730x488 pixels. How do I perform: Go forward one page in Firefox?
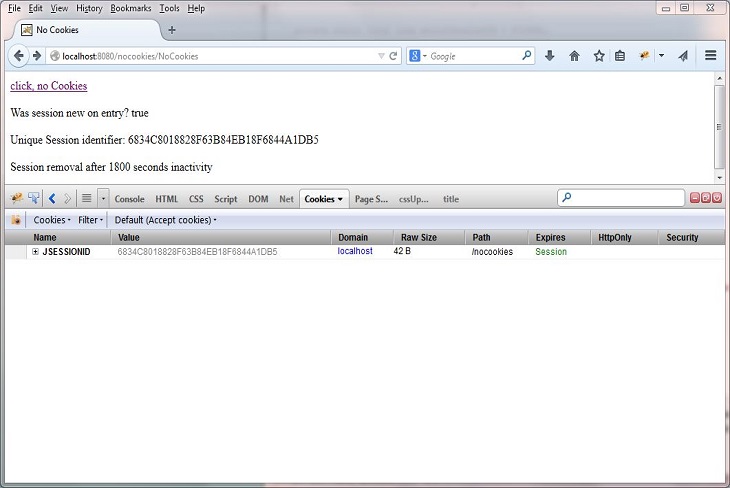pos(37,56)
